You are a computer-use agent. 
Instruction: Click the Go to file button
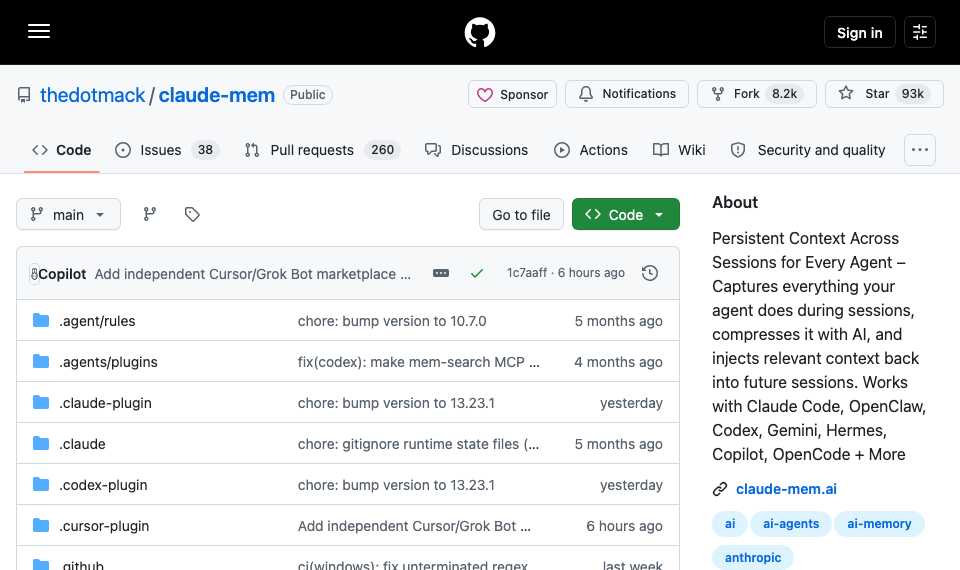521,214
